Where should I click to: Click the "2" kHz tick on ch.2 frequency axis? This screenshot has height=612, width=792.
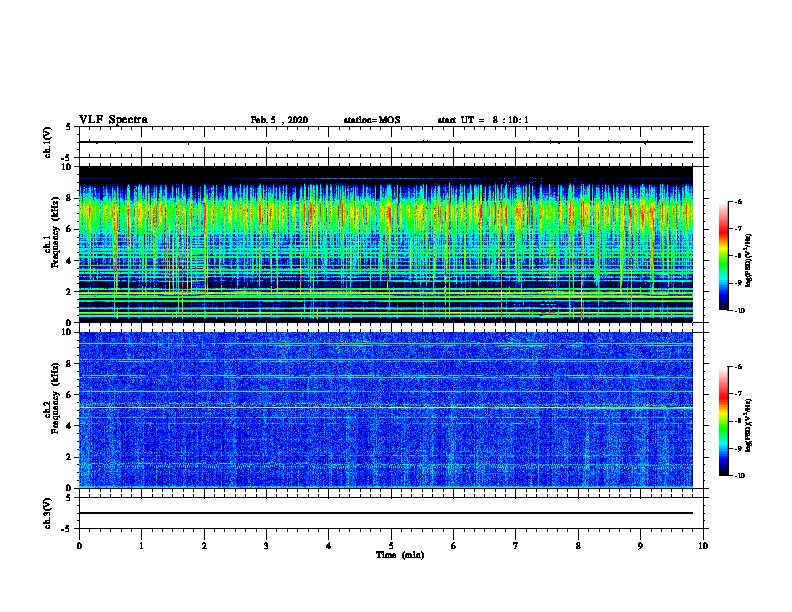tap(69, 457)
